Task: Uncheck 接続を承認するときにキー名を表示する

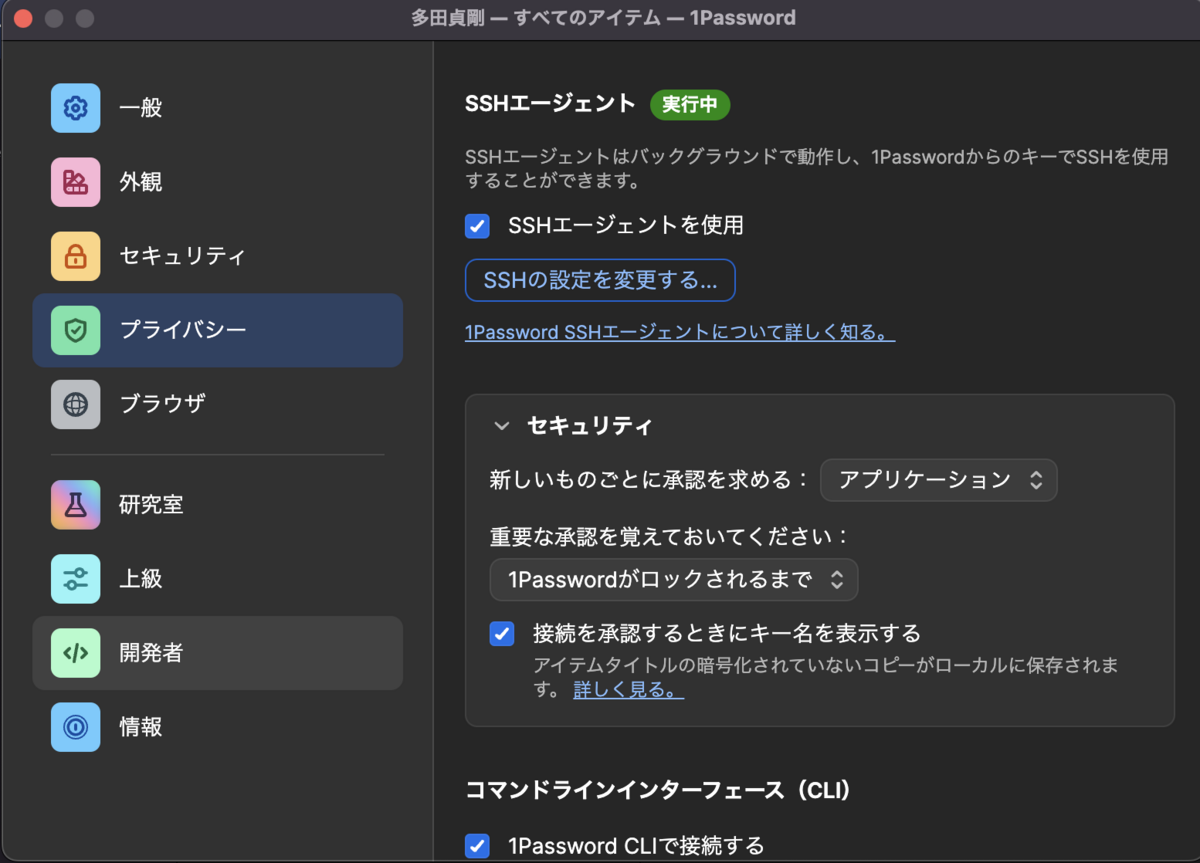Action: click(501, 634)
